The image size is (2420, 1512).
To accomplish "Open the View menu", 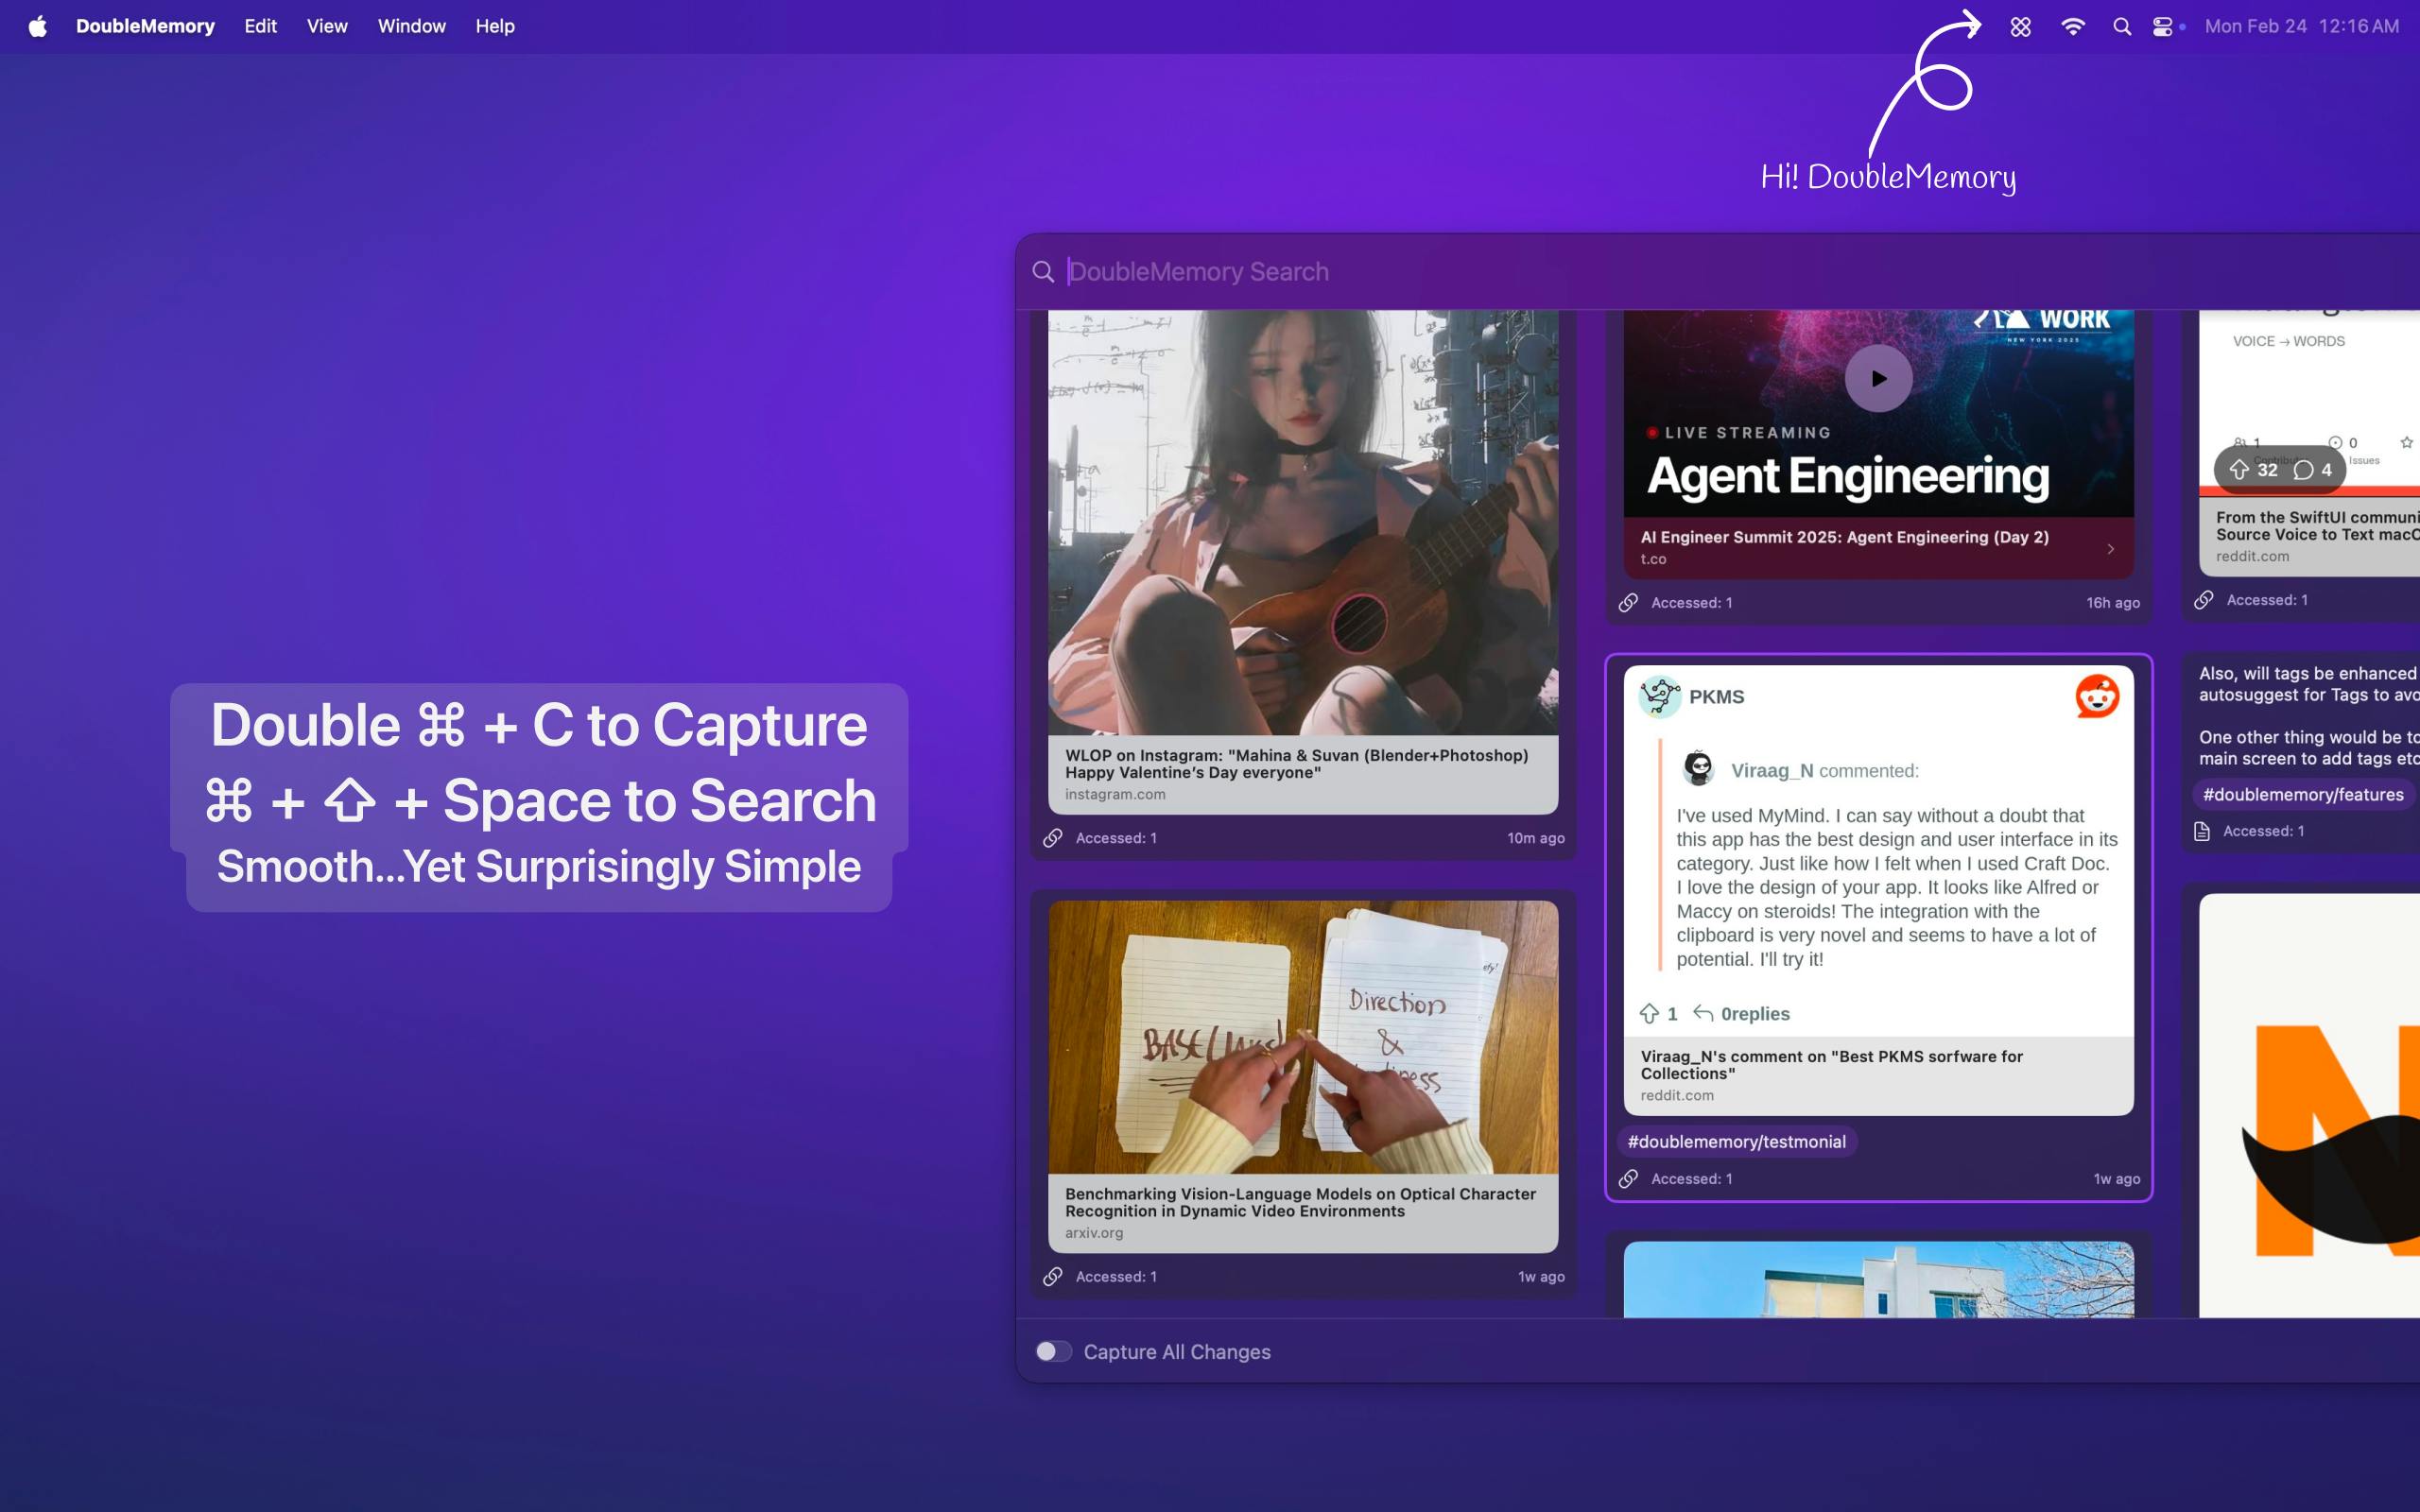I will tap(327, 26).
